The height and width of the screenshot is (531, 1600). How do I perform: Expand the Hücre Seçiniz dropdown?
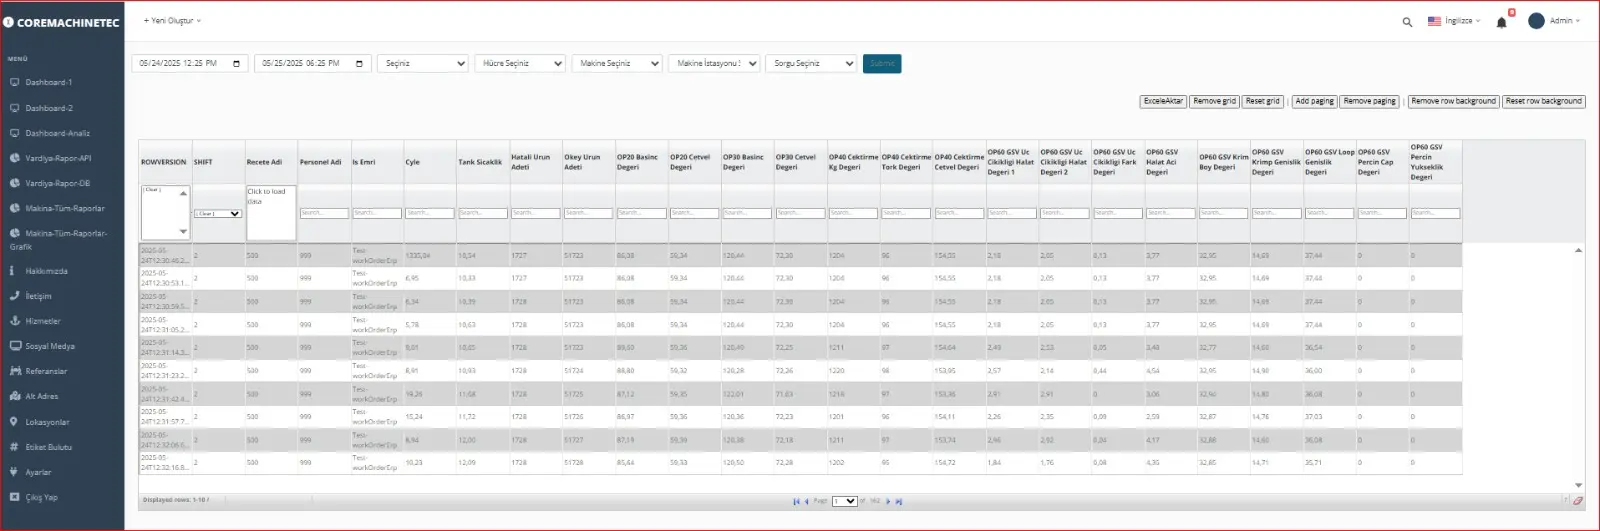pyautogui.click(x=520, y=64)
